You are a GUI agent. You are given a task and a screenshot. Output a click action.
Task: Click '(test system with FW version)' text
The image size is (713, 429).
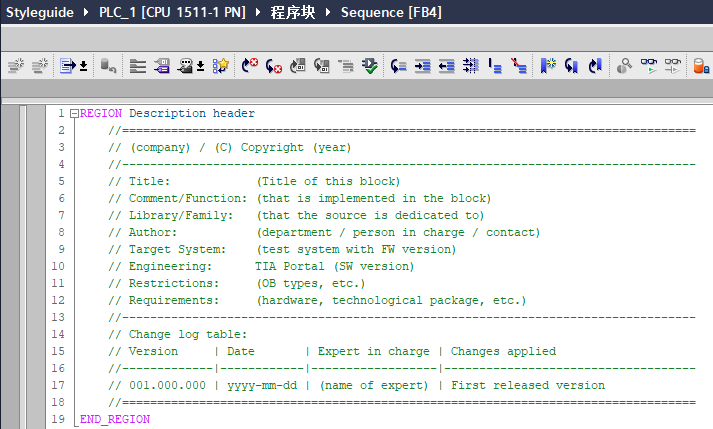tap(356, 249)
